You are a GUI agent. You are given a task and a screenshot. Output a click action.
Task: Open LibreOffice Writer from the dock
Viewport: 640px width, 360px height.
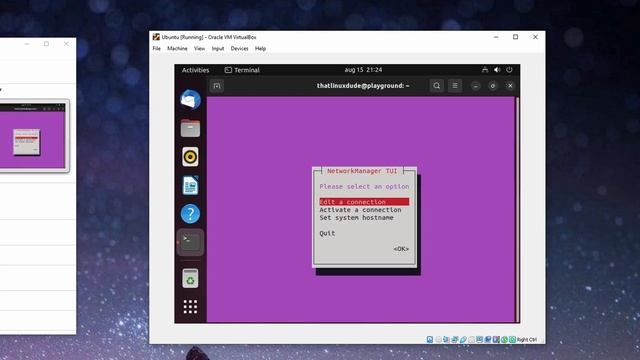coord(190,185)
